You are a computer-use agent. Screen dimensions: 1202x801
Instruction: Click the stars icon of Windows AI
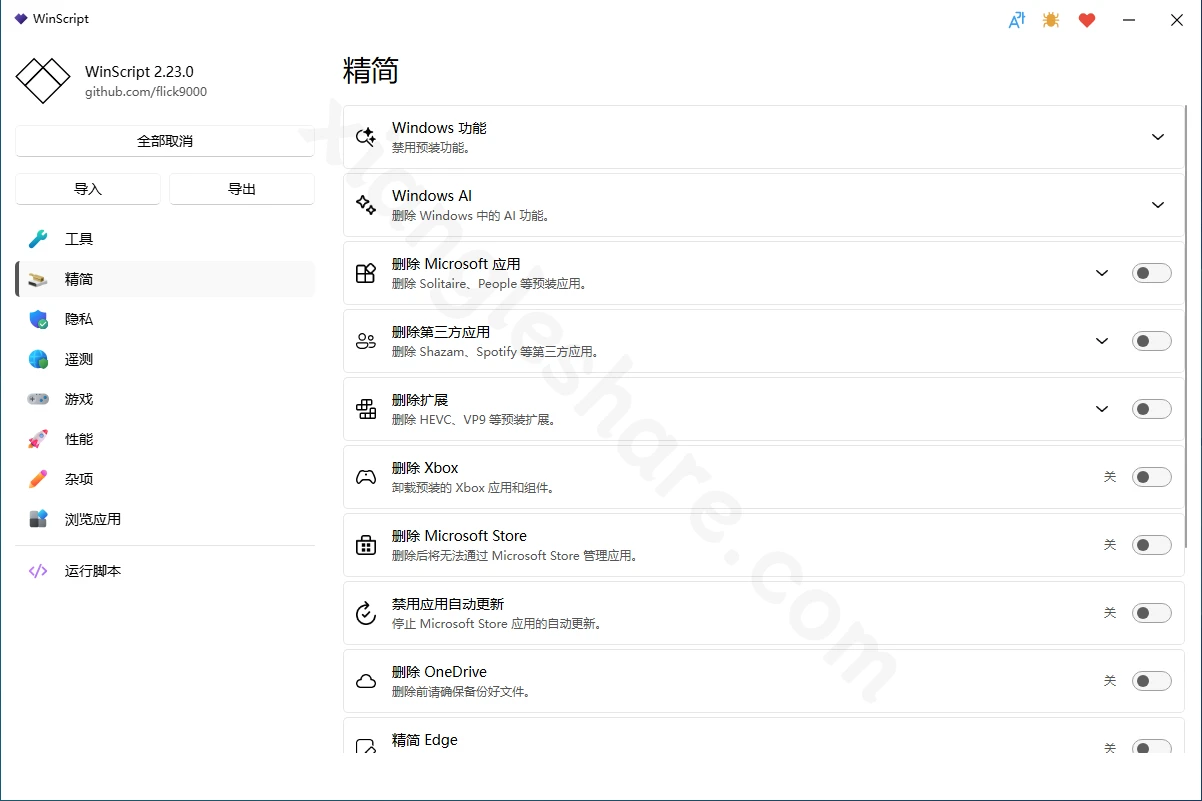[366, 205]
